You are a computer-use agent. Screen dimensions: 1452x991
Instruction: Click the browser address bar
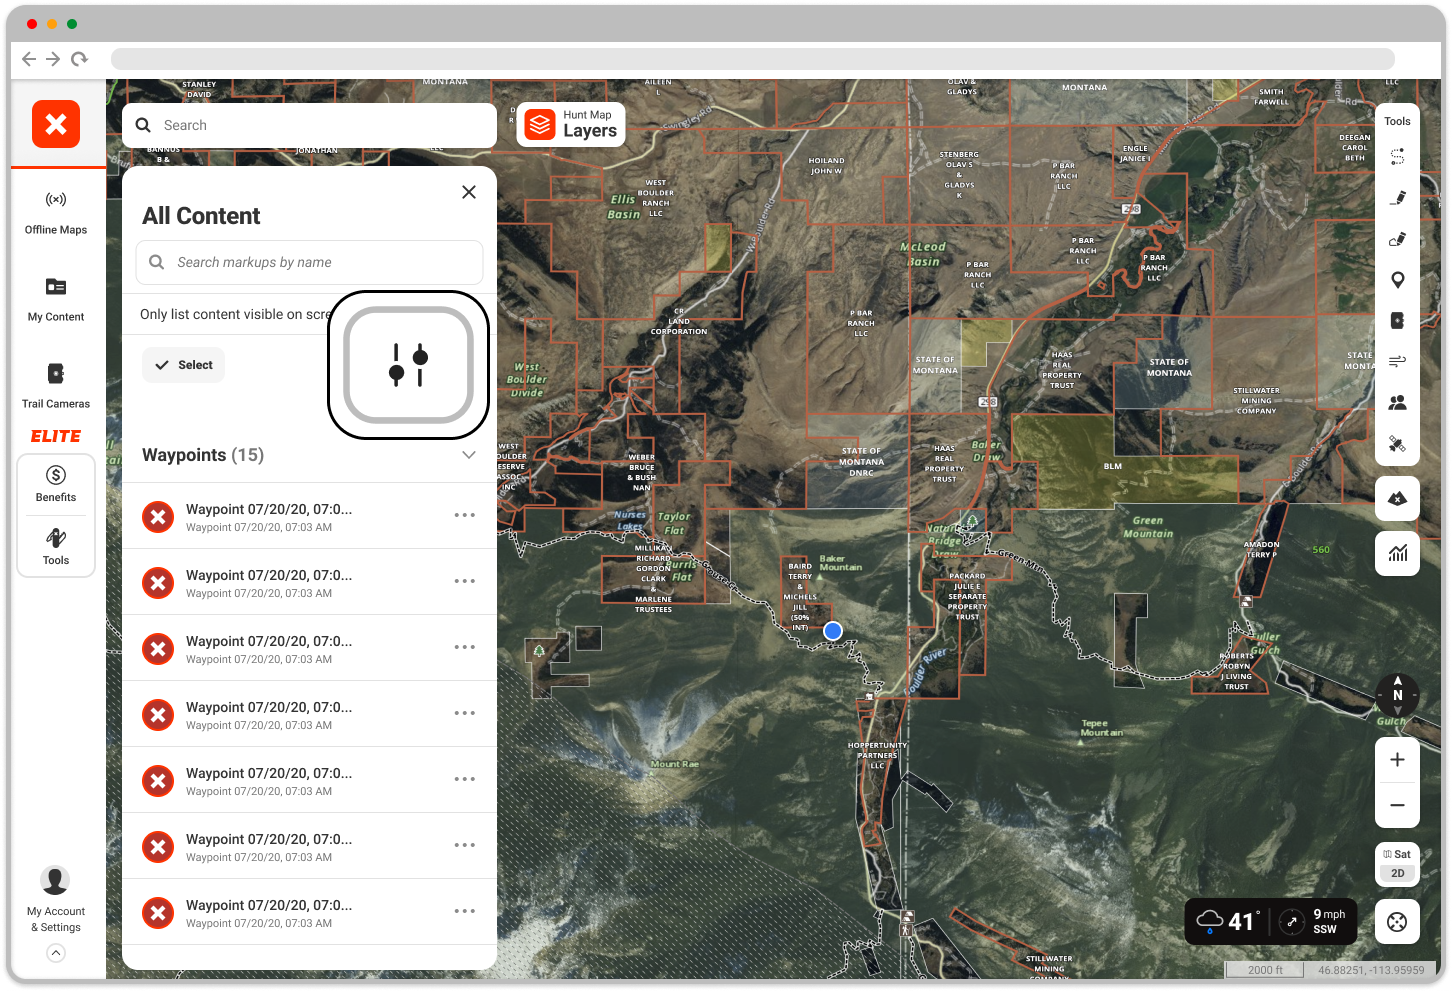coord(753,59)
